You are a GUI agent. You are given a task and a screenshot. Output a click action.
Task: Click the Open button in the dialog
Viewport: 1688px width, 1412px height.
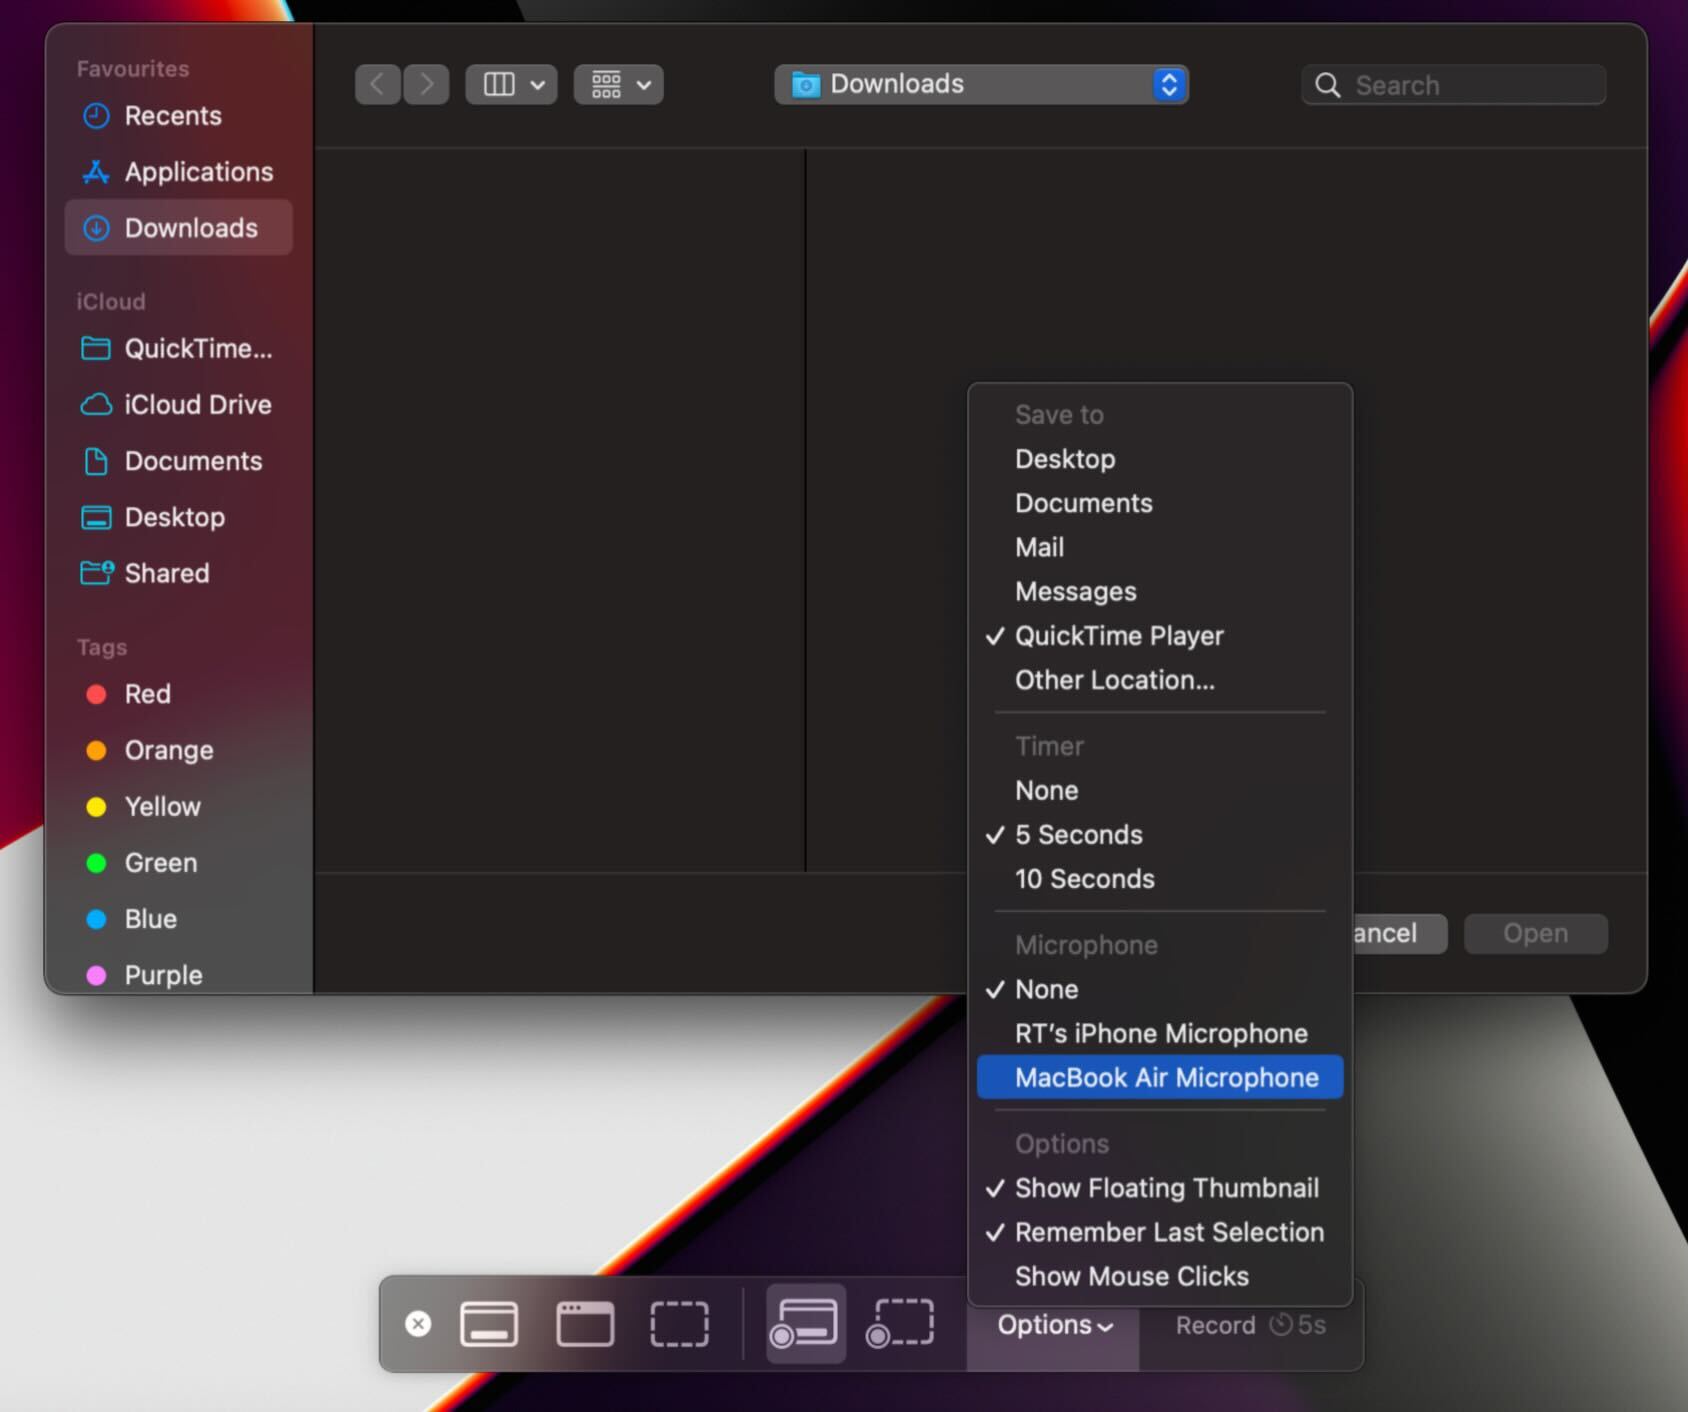coord(1536,933)
